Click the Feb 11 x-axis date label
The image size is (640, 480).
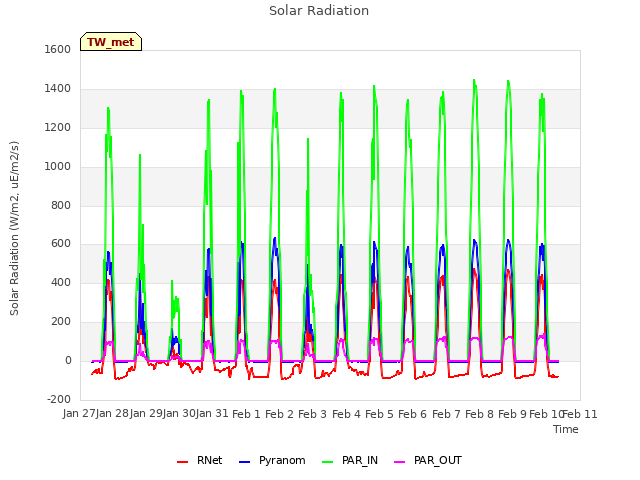pyautogui.click(x=580, y=414)
